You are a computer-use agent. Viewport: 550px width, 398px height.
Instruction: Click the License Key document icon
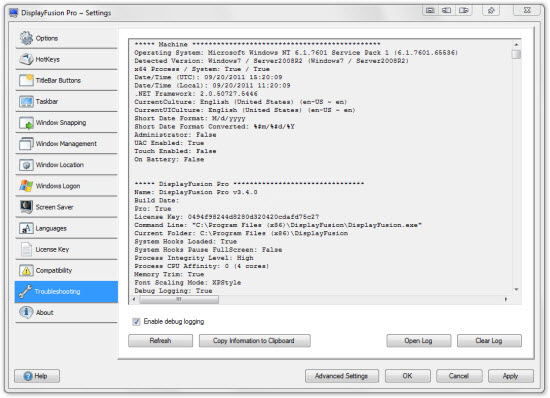[26, 249]
